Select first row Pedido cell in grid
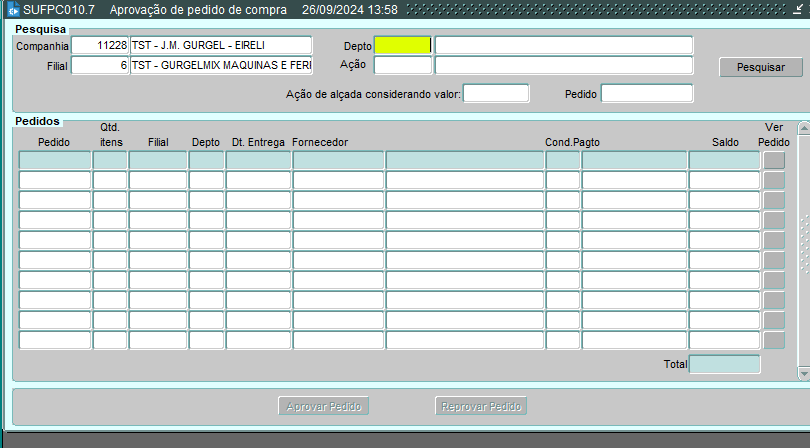This screenshot has width=810, height=448. [55, 160]
